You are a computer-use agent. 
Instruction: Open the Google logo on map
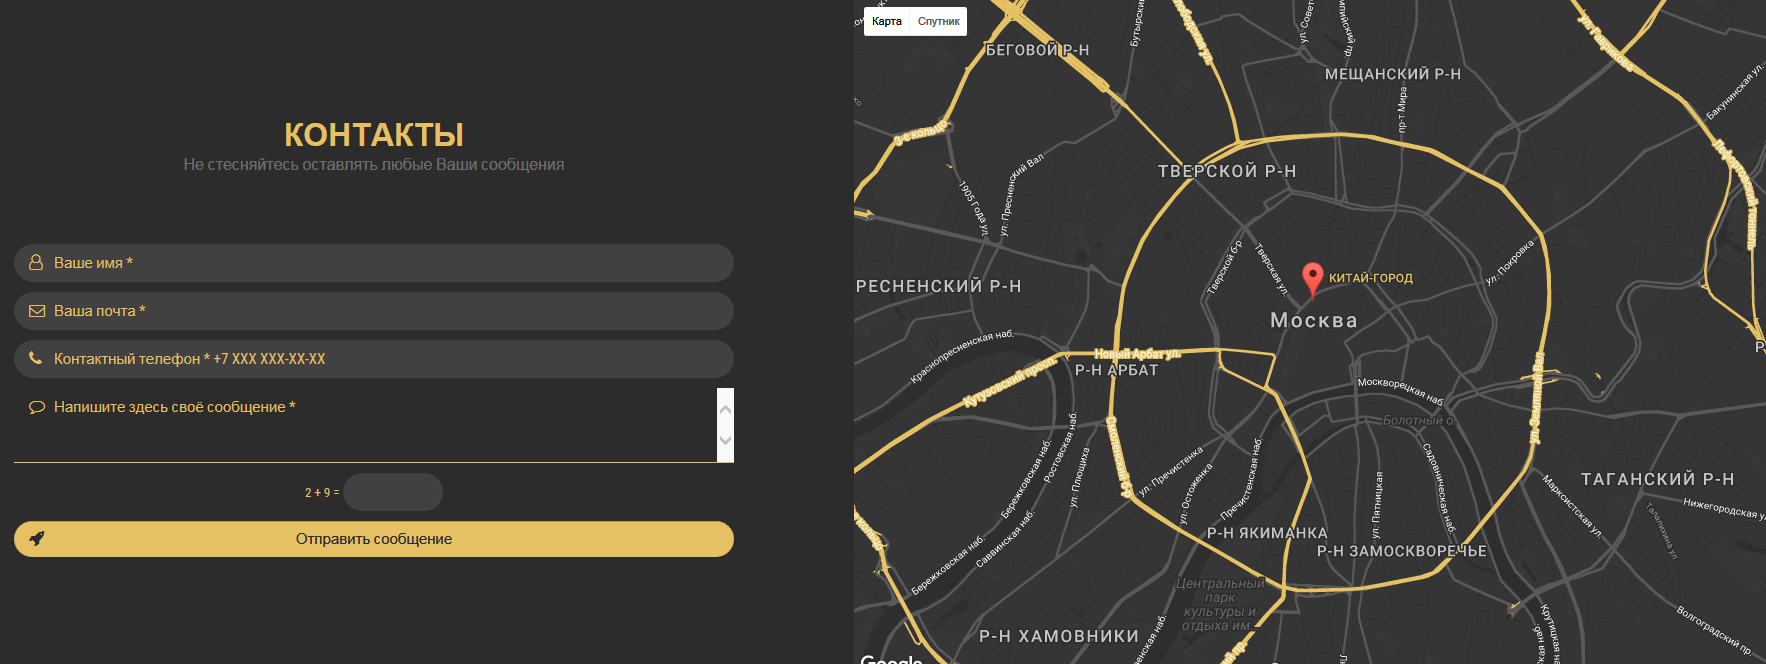pos(890,658)
